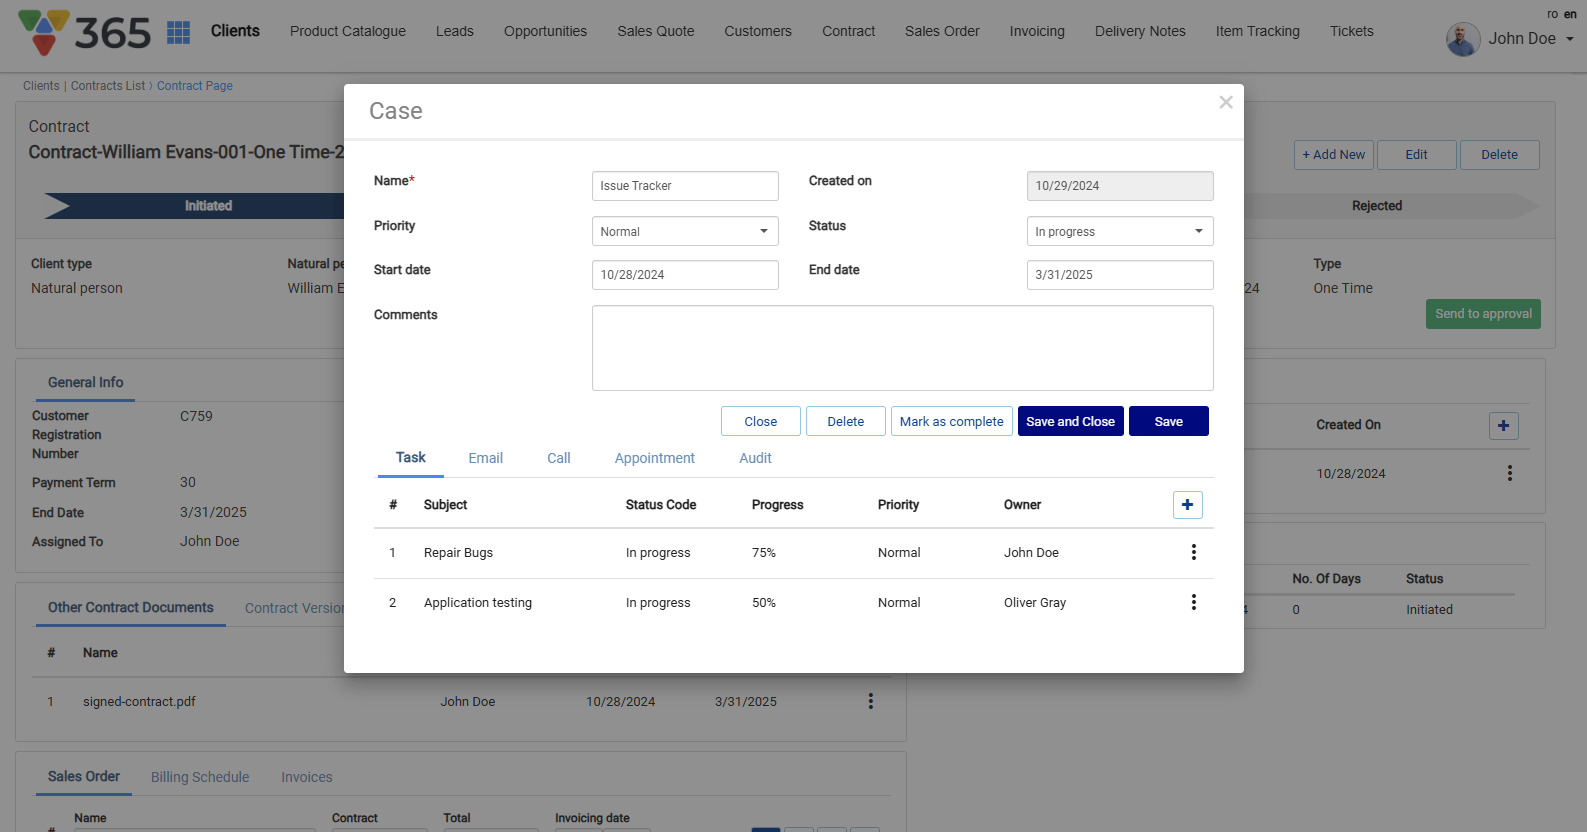This screenshot has height=832, width=1587.
Task: Click the Name input field
Action: point(685,186)
